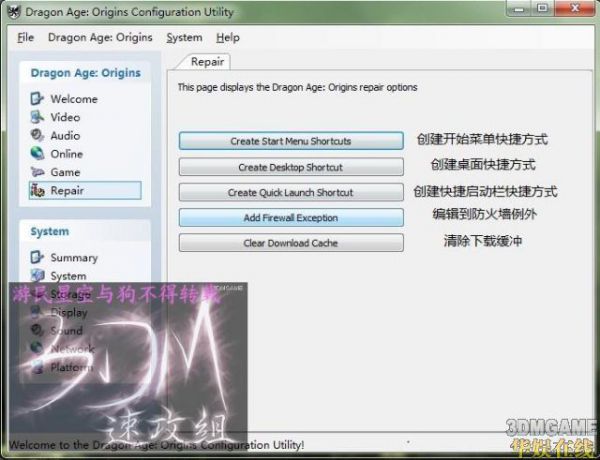Open the File menu
The height and width of the screenshot is (460, 600).
[x=25, y=38]
